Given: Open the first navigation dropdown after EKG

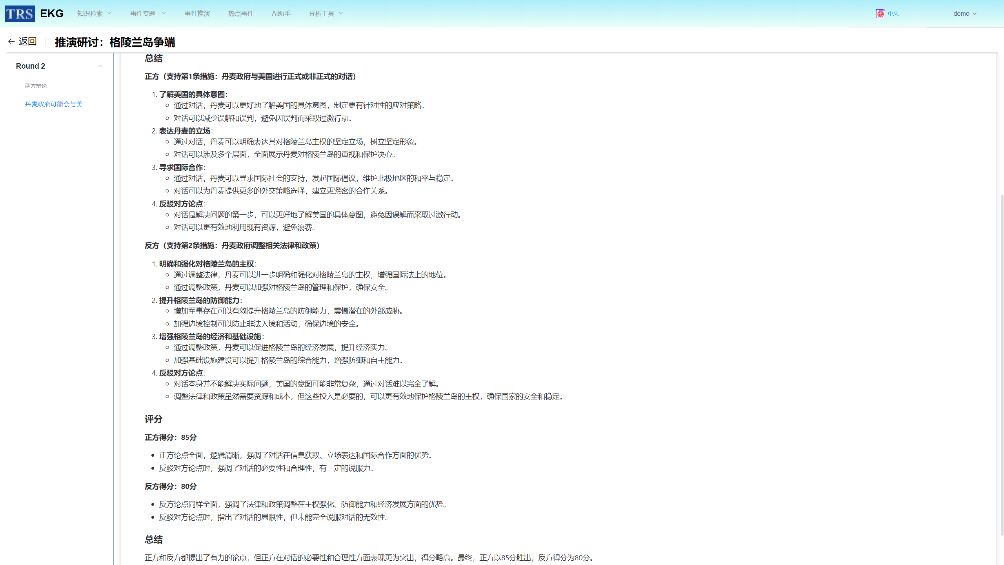Looking at the screenshot, I should tap(93, 13).
